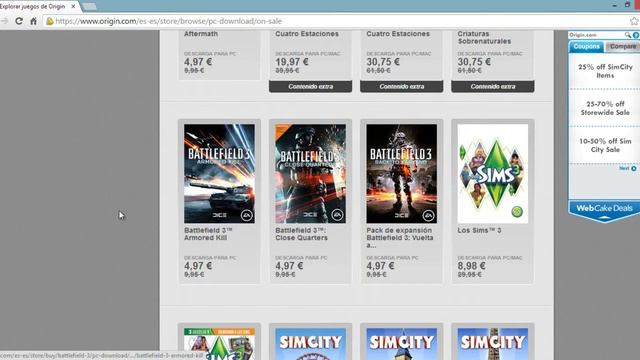Switch to the Coupons tab in WebCake panel
Screen dimensions: 640x360
586,47
